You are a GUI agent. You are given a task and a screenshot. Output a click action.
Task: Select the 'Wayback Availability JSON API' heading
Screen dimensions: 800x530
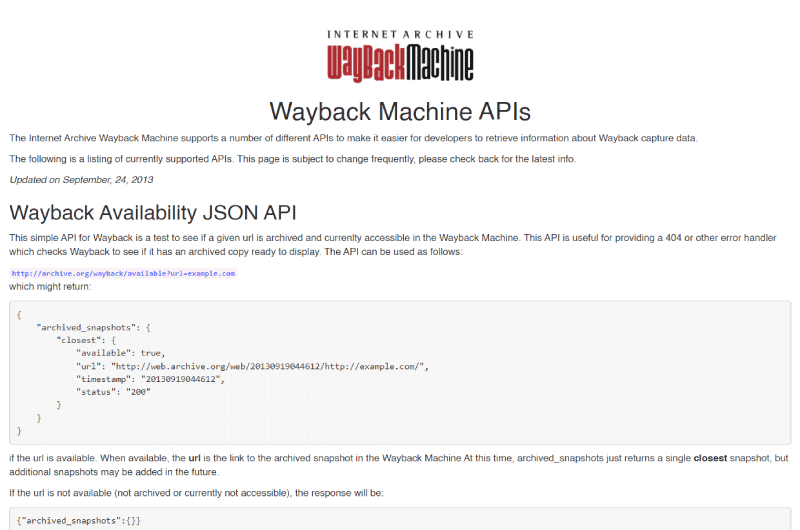pos(153,213)
